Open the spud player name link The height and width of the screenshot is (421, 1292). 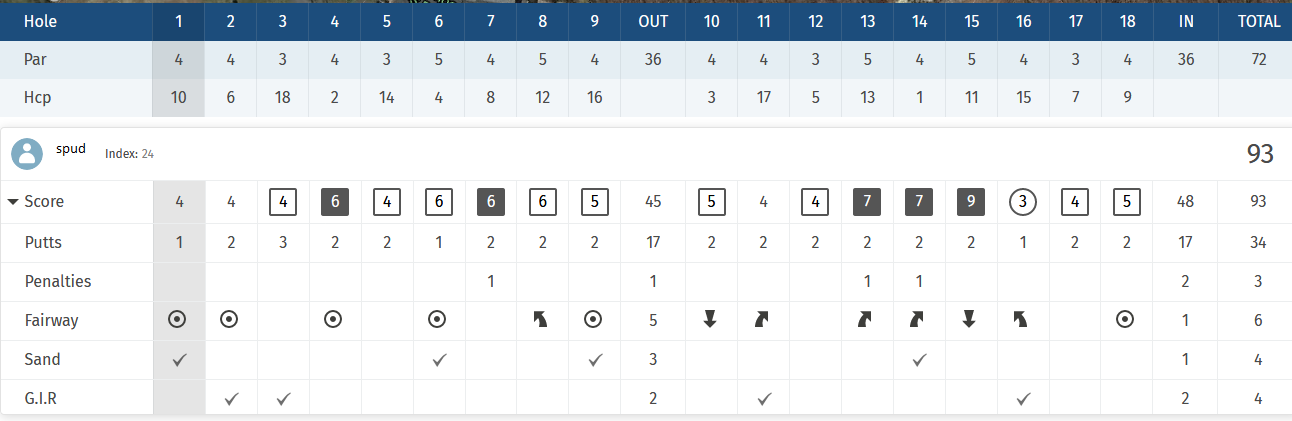[x=71, y=148]
